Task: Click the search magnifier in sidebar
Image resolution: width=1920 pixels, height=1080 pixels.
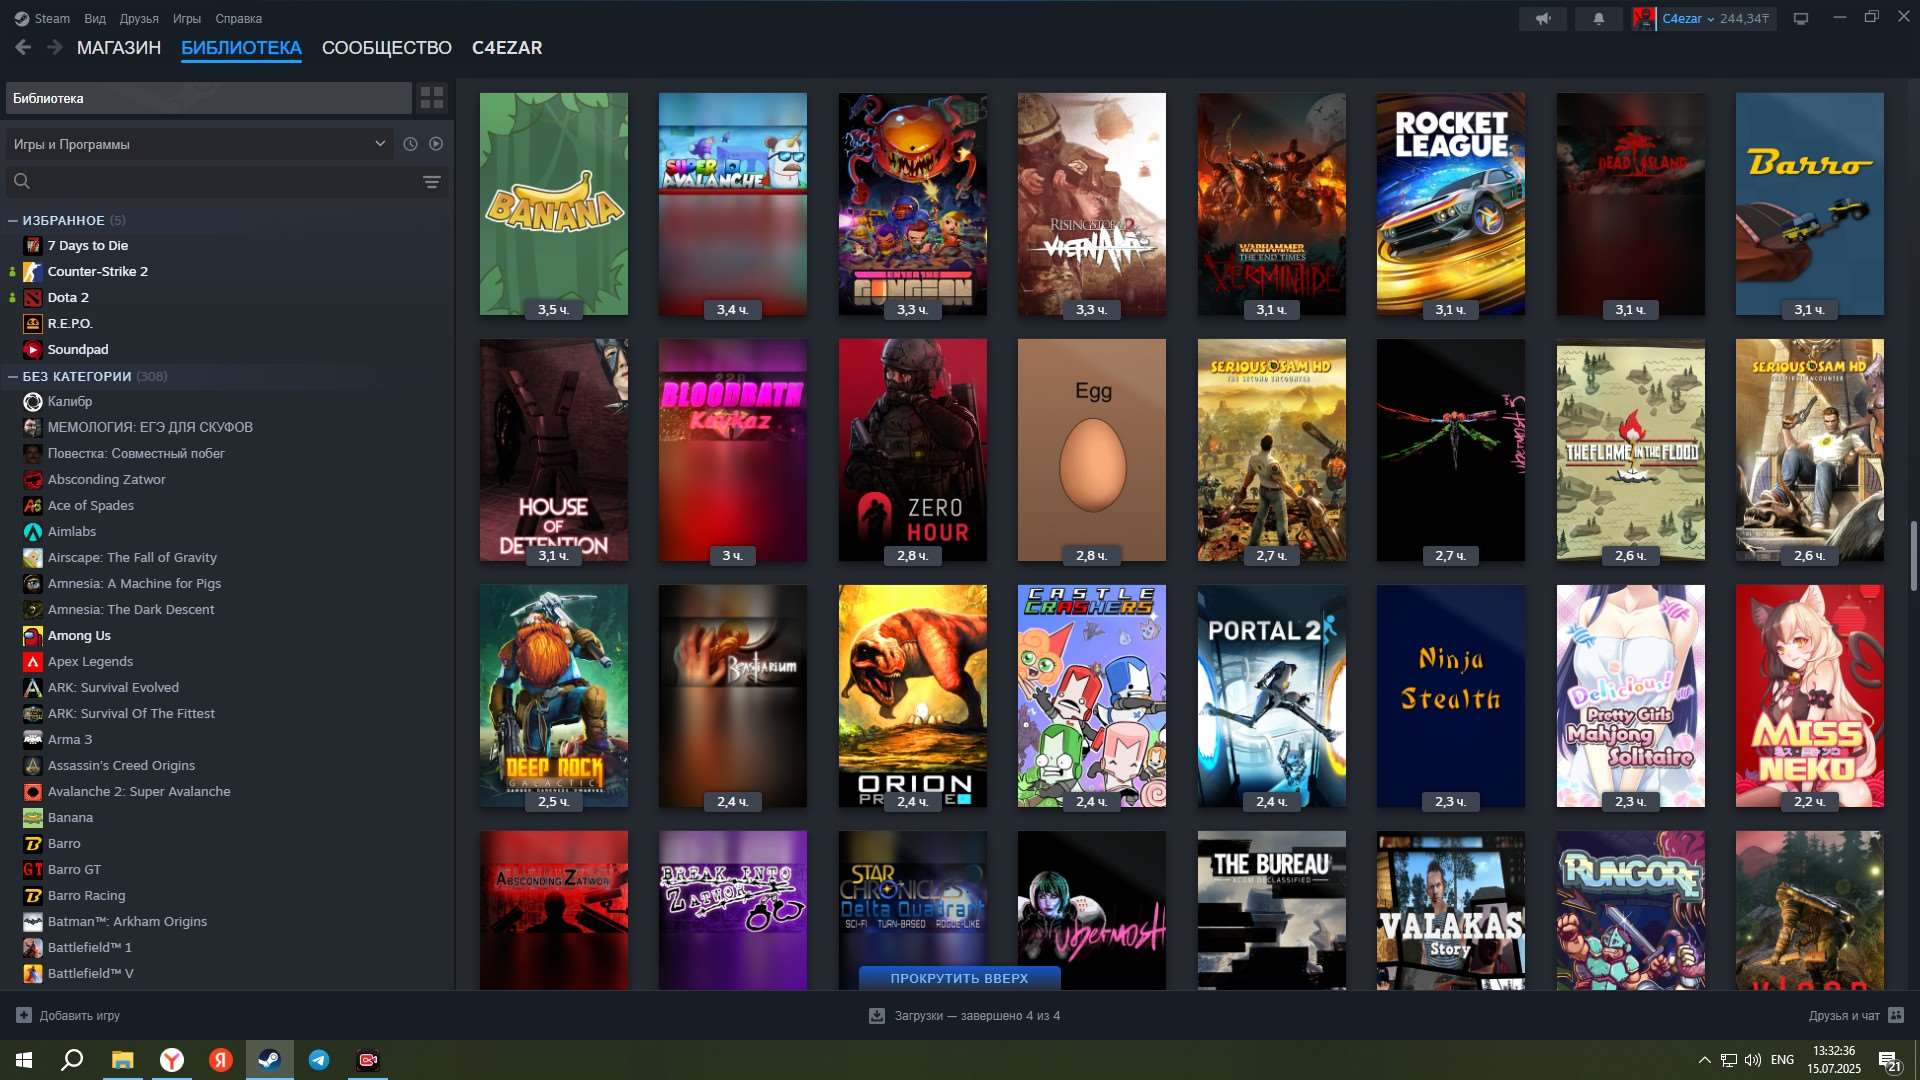Action: 22,181
